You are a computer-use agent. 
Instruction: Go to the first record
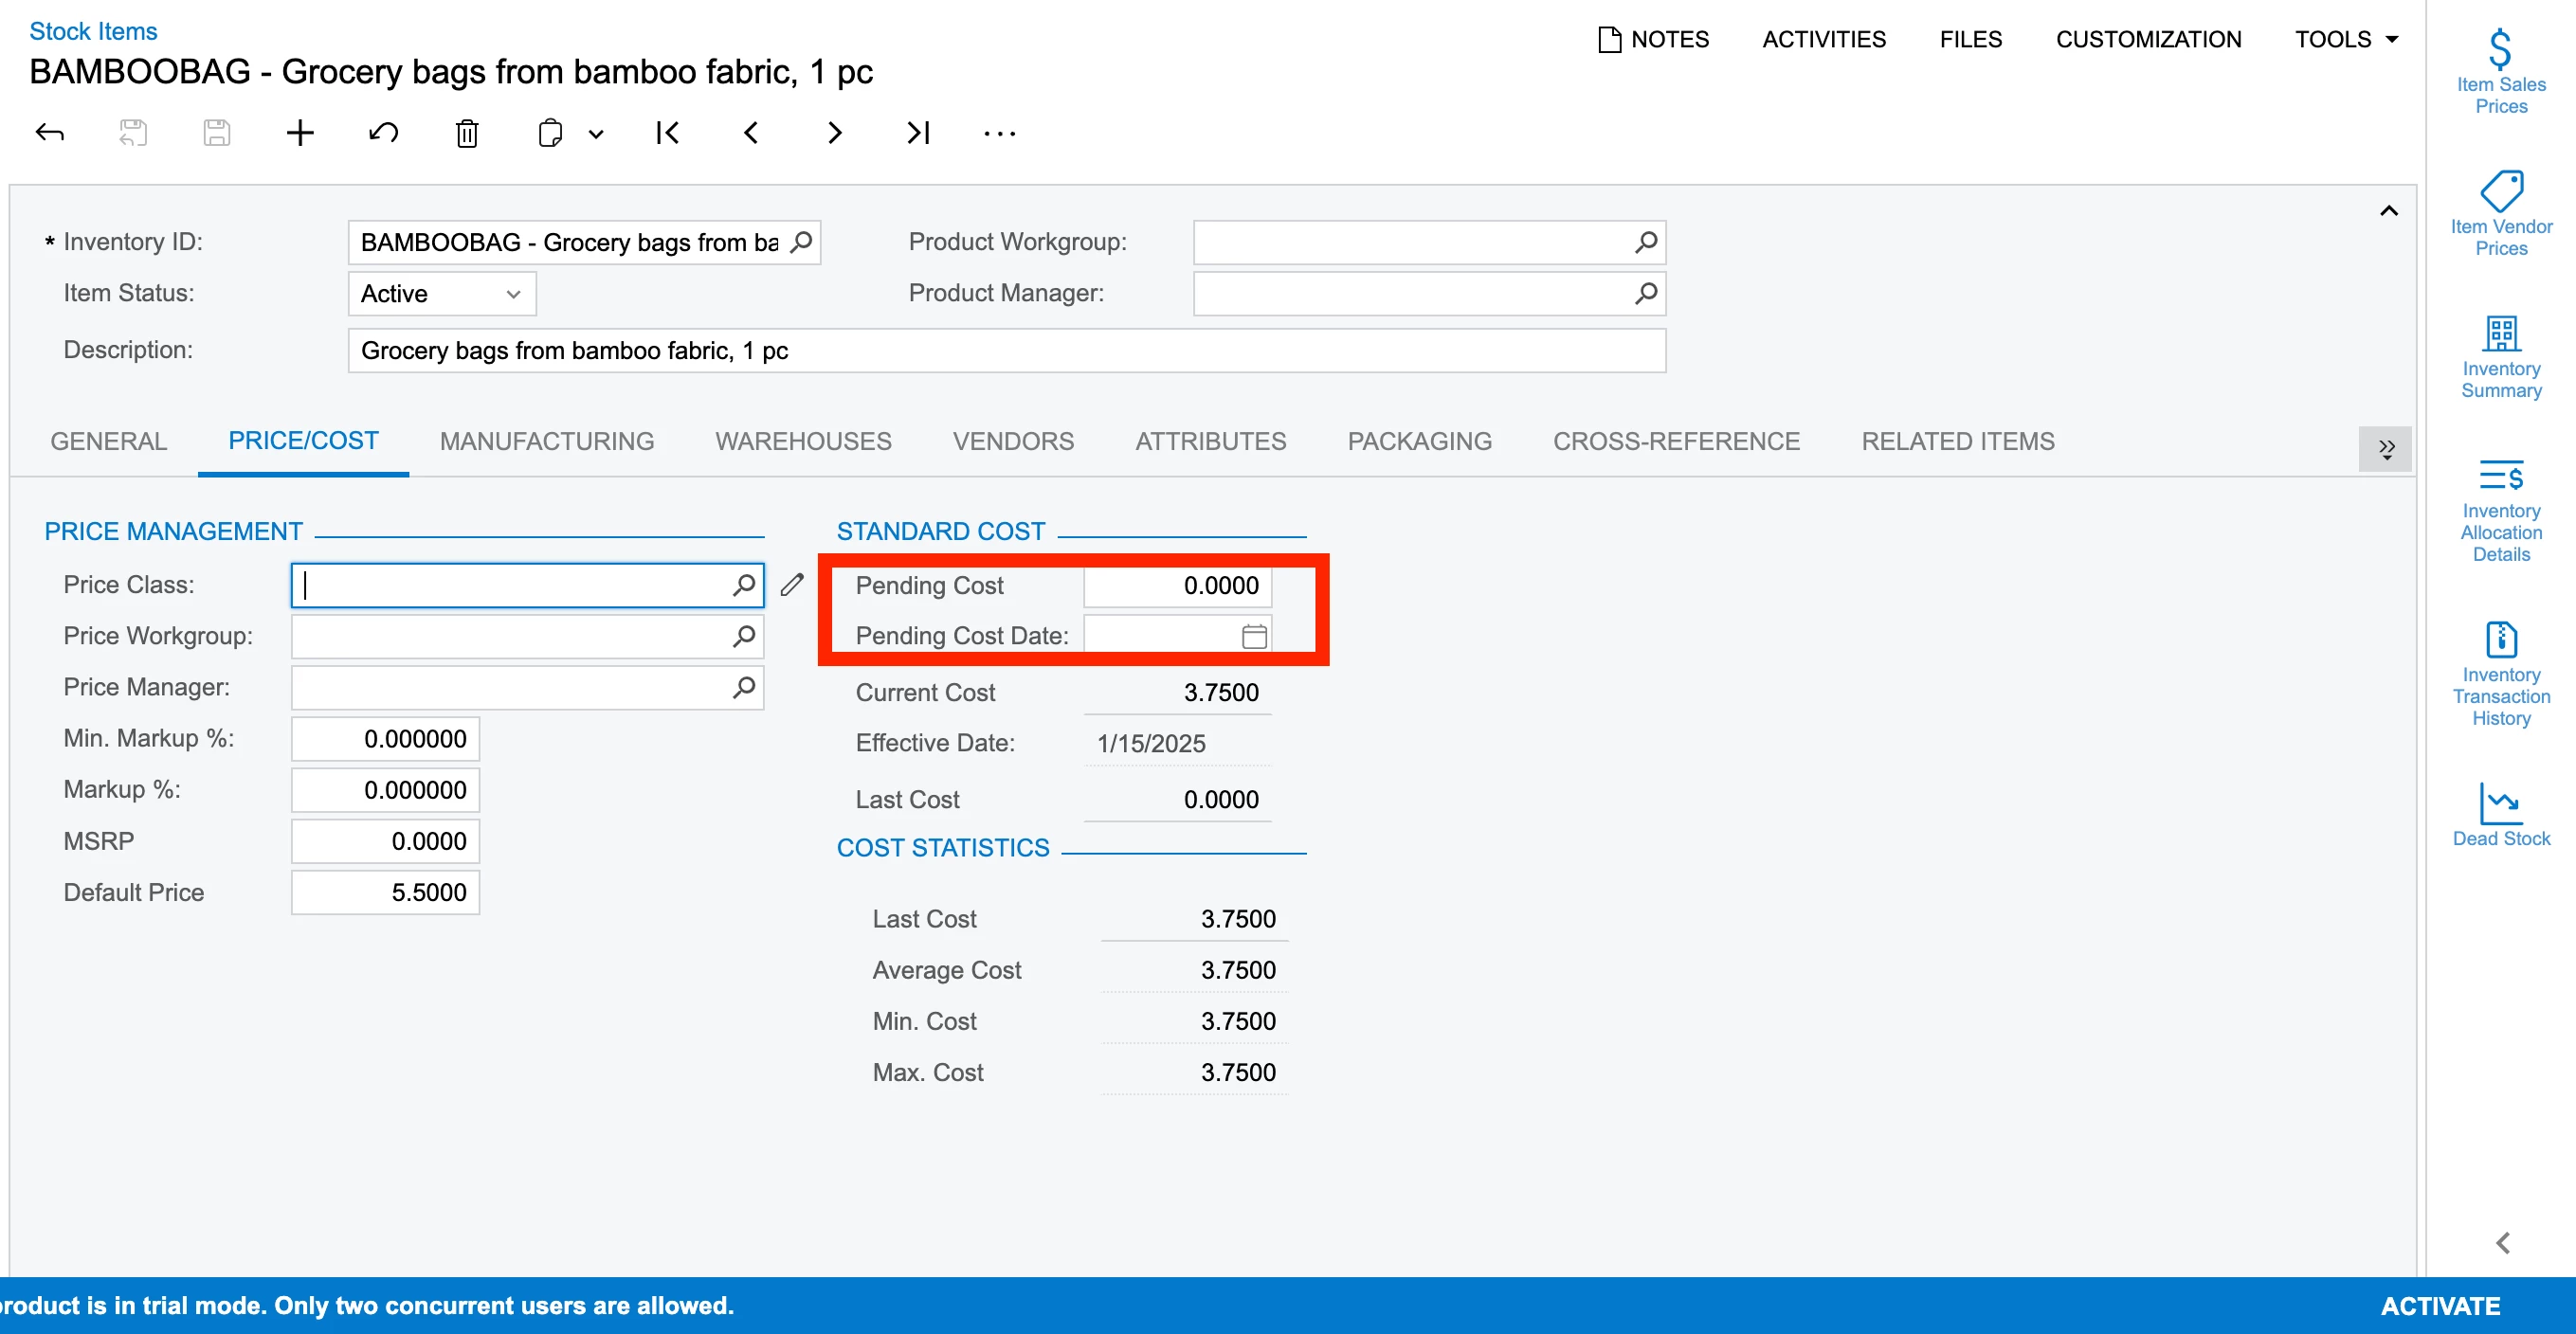(667, 133)
